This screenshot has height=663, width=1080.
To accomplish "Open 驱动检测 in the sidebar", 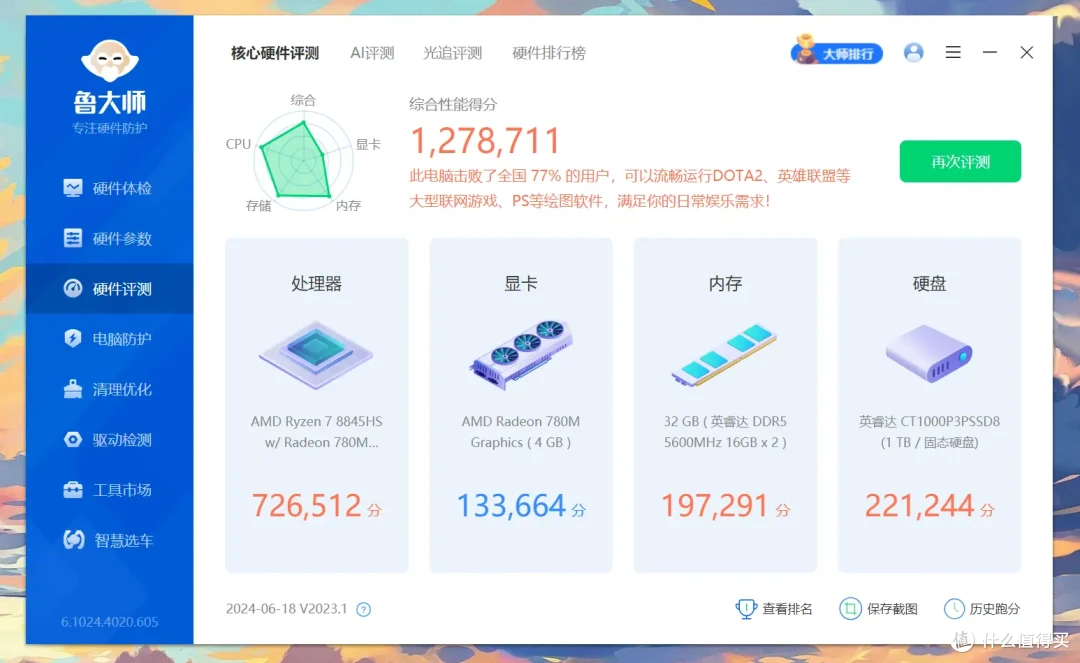I will click(x=110, y=439).
